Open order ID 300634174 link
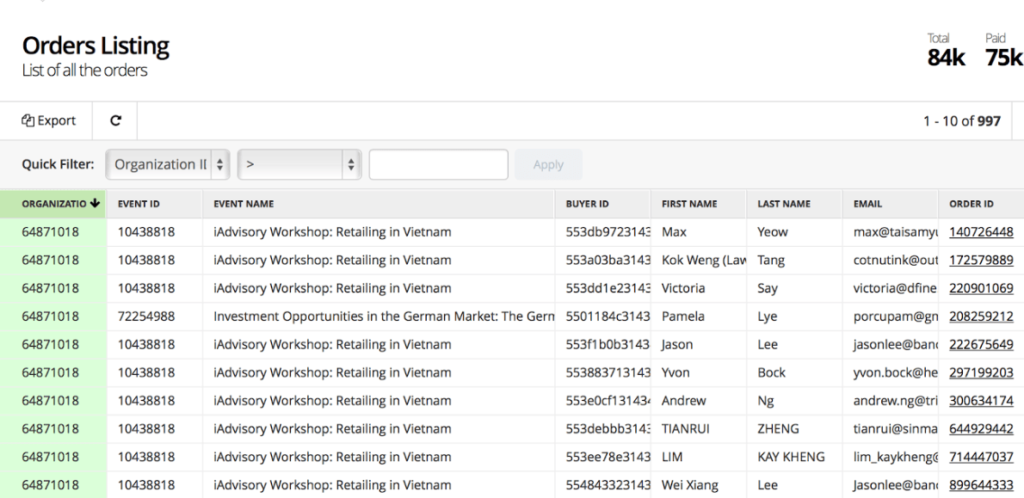 coord(981,401)
